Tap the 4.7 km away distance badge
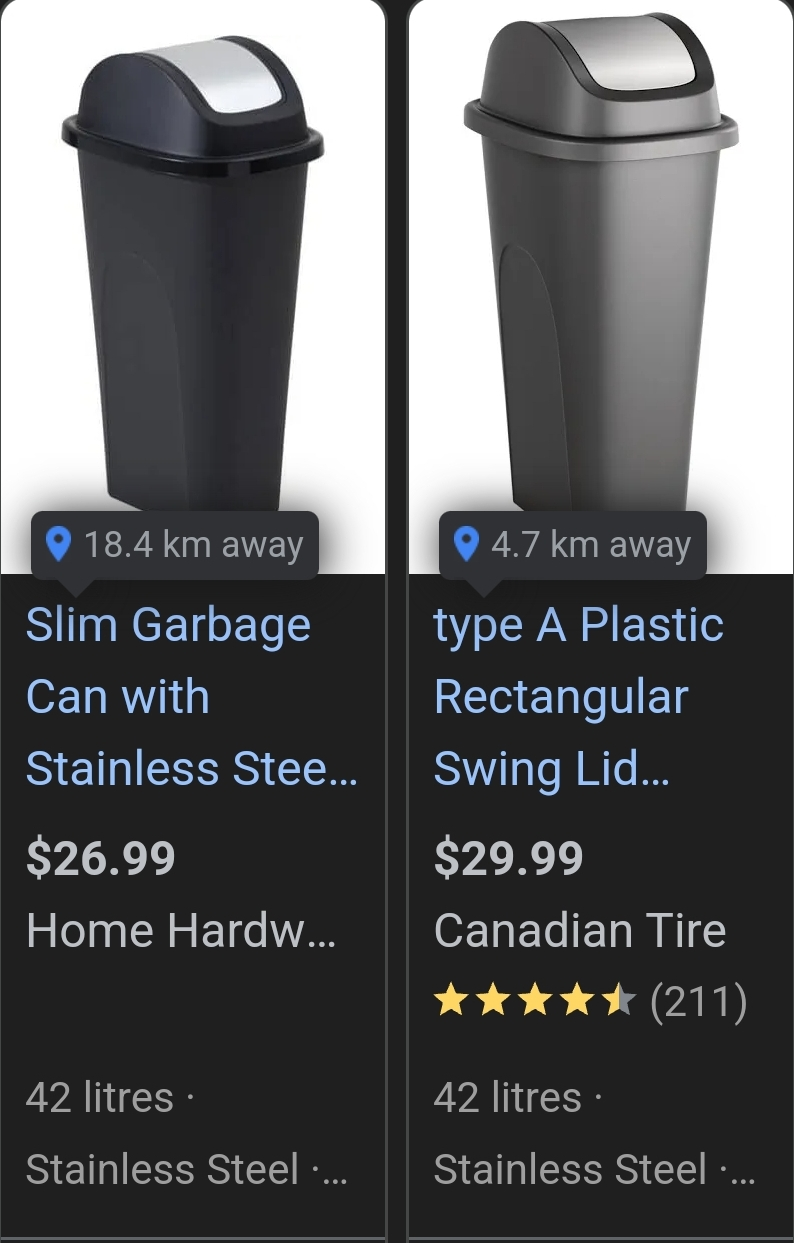This screenshot has height=1243, width=794. [573, 545]
